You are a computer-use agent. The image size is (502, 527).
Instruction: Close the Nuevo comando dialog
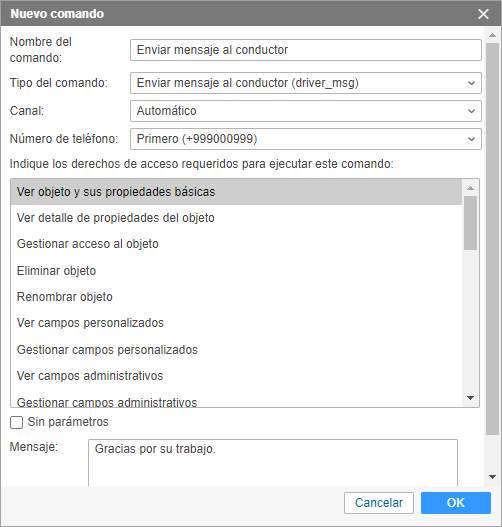coord(483,14)
